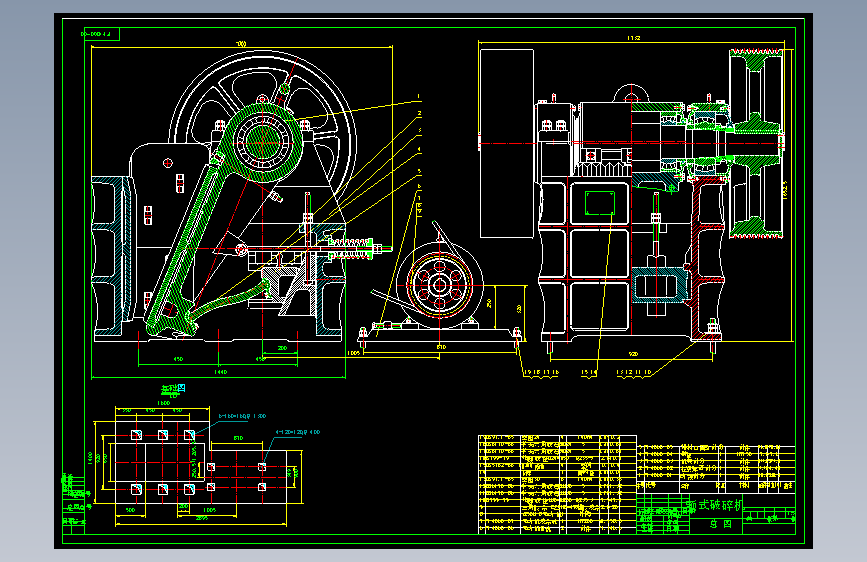
Task: Click the callout label 13 12 11 10
Action: pyautogui.click(x=634, y=373)
